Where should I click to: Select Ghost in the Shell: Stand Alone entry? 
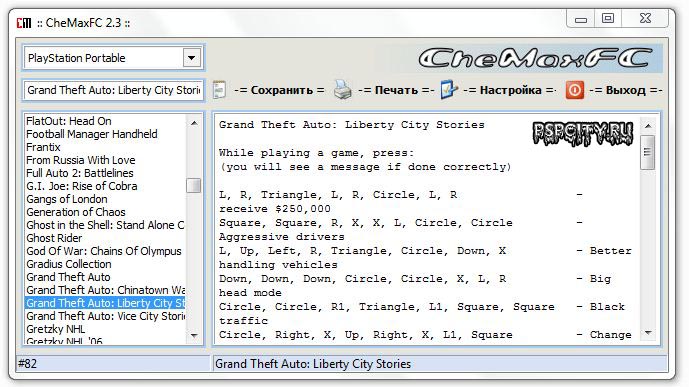[x=105, y=225]
